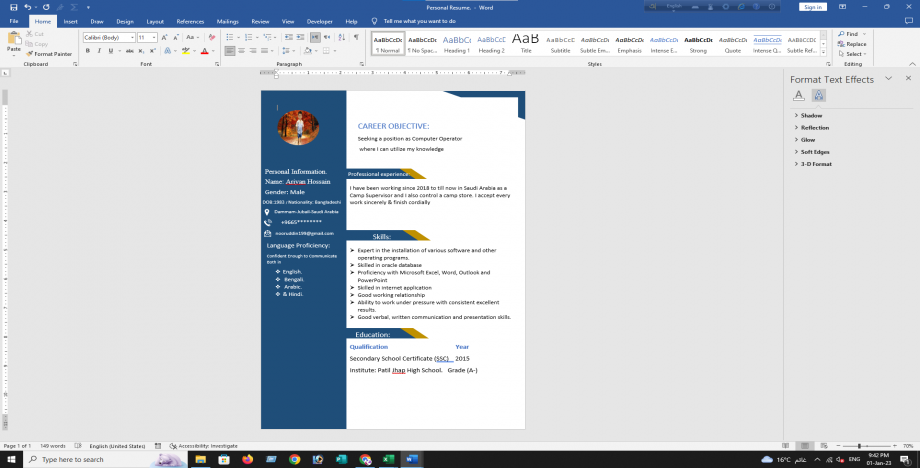Adjust the zoom slider in status bar
Screen dimensions: 920x468
pos(858,446)
